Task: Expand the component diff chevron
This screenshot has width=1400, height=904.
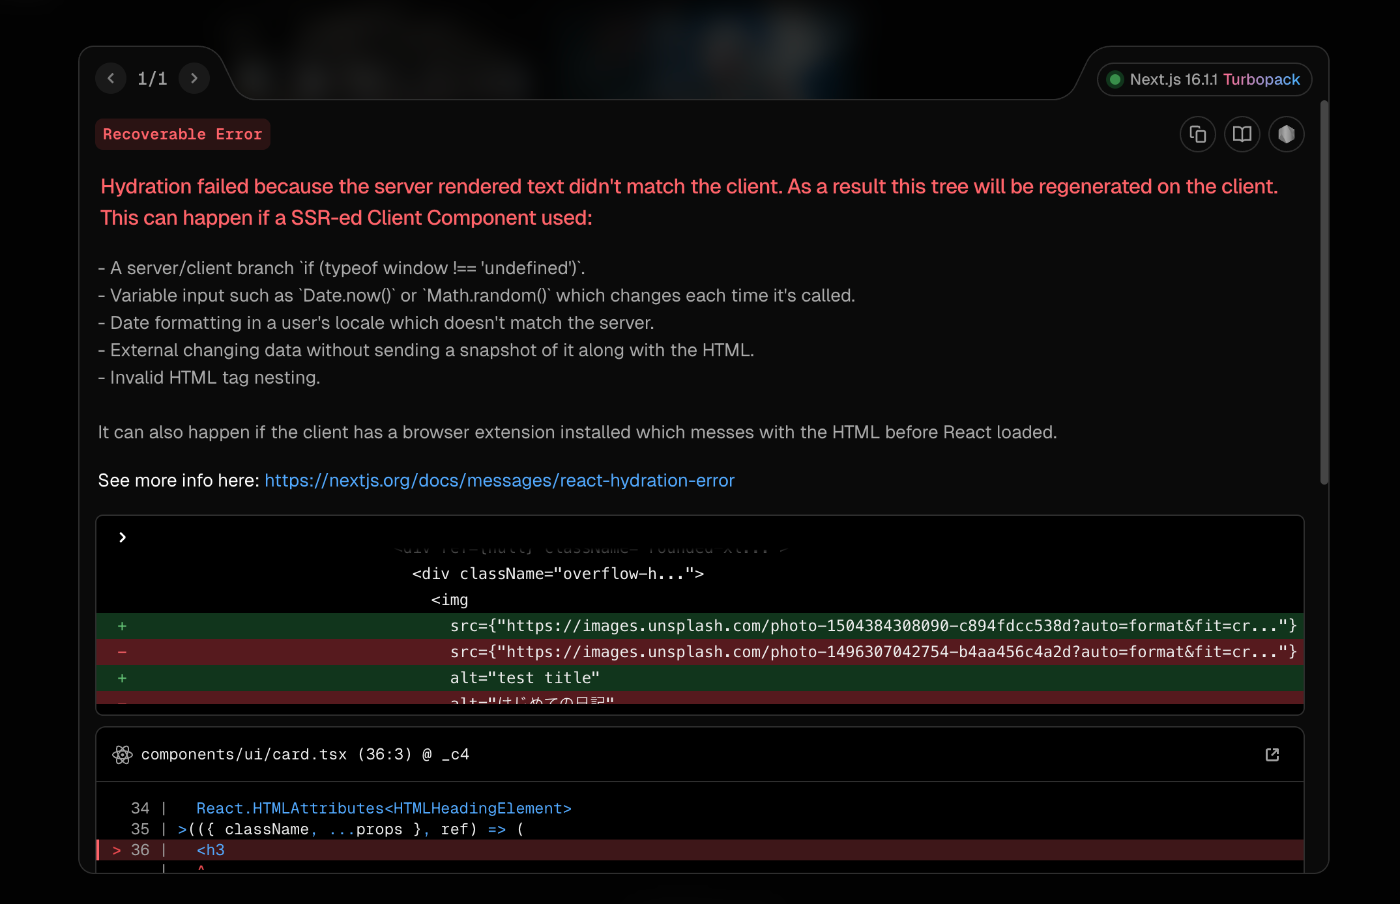Action: point(122,537)
